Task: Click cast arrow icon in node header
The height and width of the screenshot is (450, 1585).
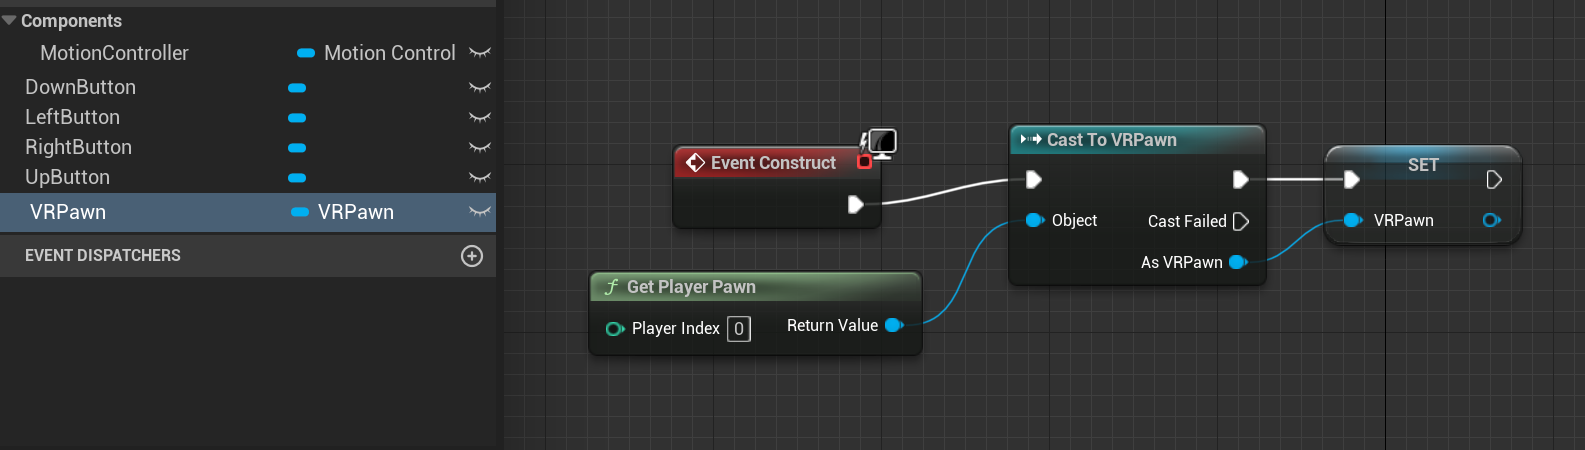Action: pyautogui.click(x=1030, y=139)
